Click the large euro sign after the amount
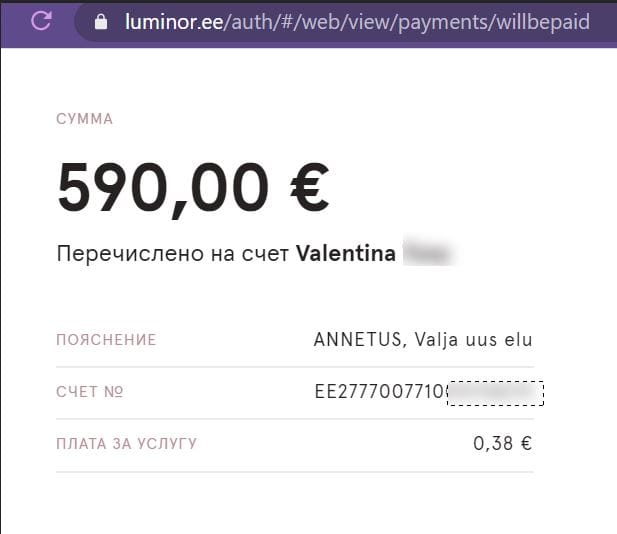 point(302,188)
